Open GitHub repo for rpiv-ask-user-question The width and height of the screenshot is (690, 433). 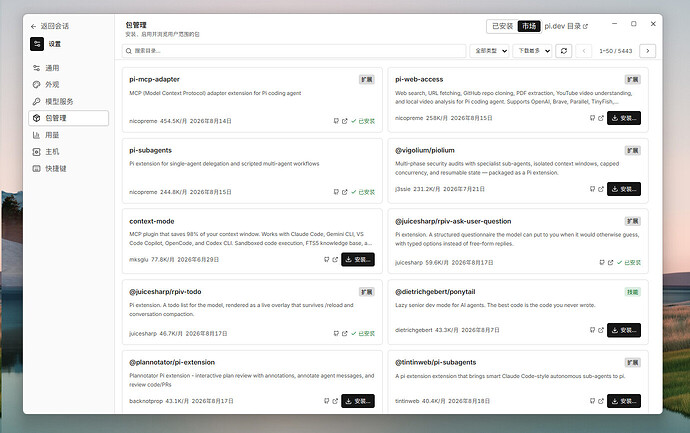602,262
